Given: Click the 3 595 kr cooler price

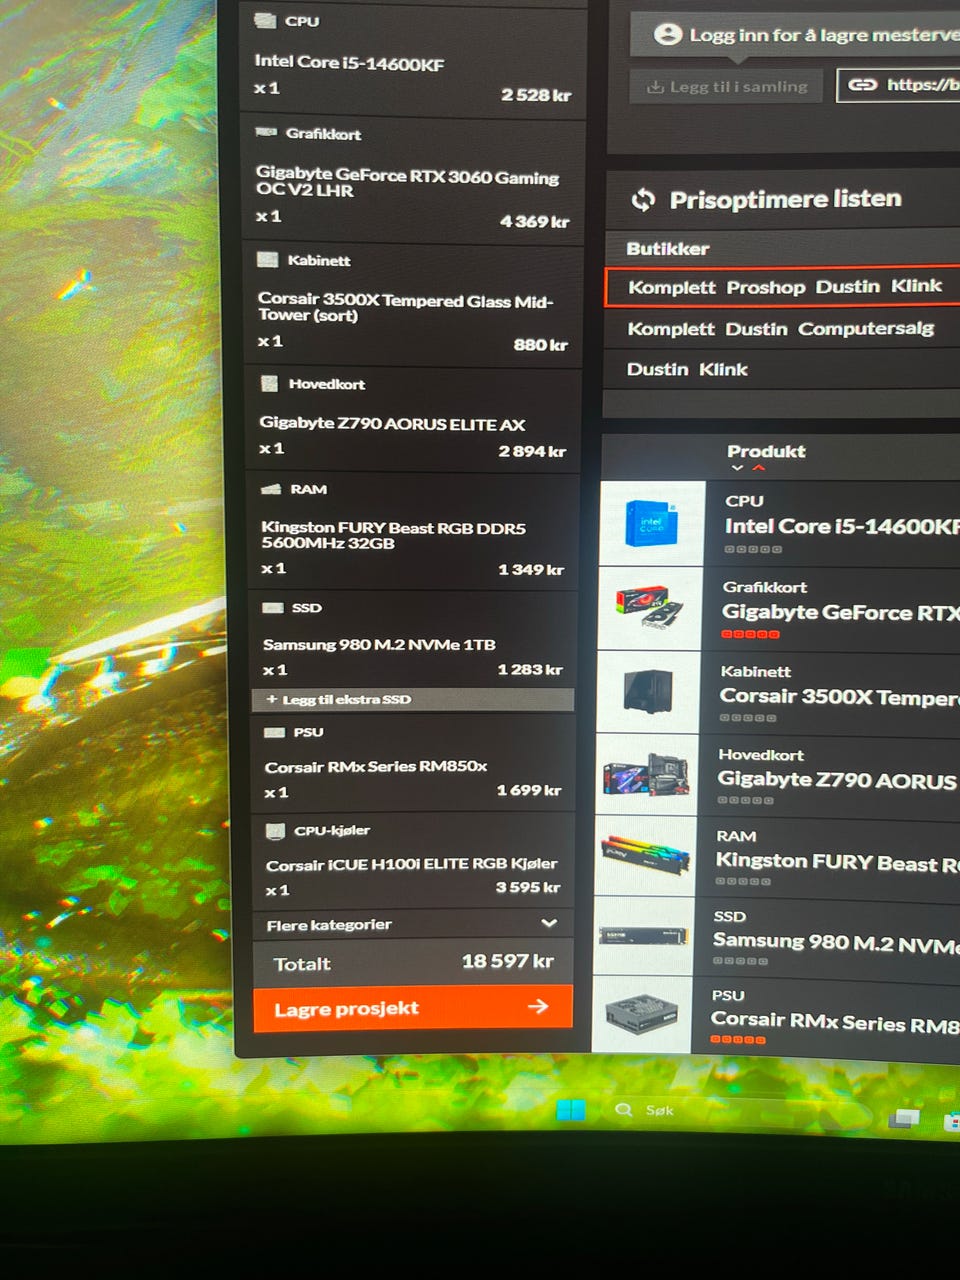Looking at the screenshot, I should (528, 887).
